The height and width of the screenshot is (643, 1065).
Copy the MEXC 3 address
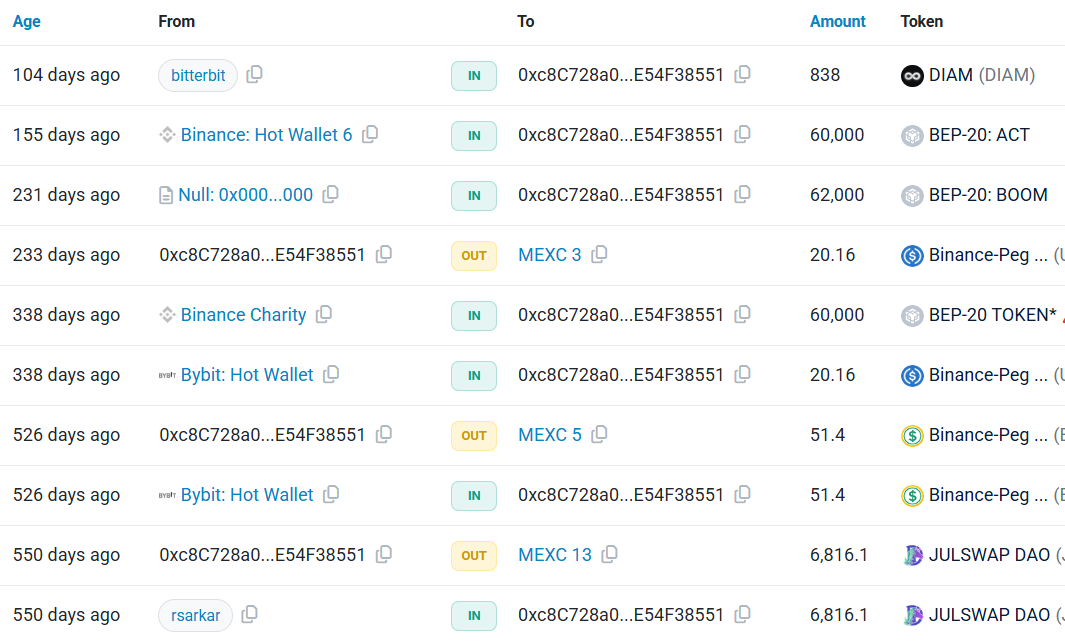tap(600, 254)
